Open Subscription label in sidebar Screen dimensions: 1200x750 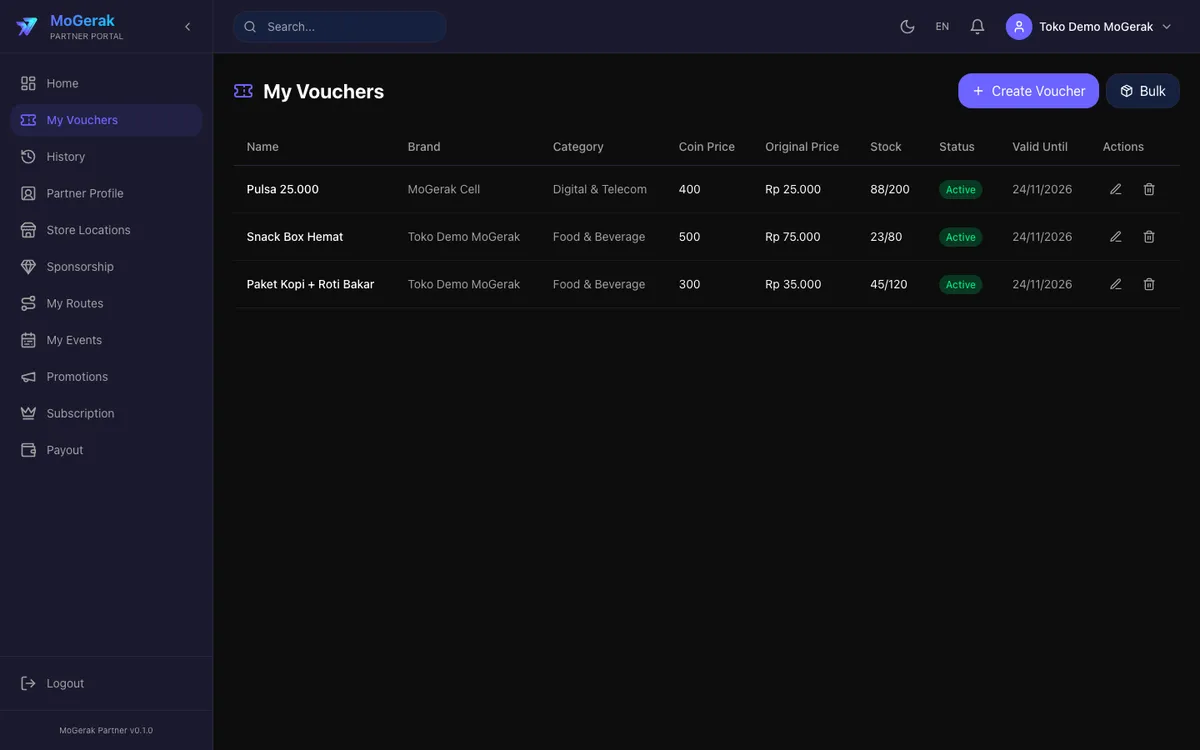click(x=80, y=413)
